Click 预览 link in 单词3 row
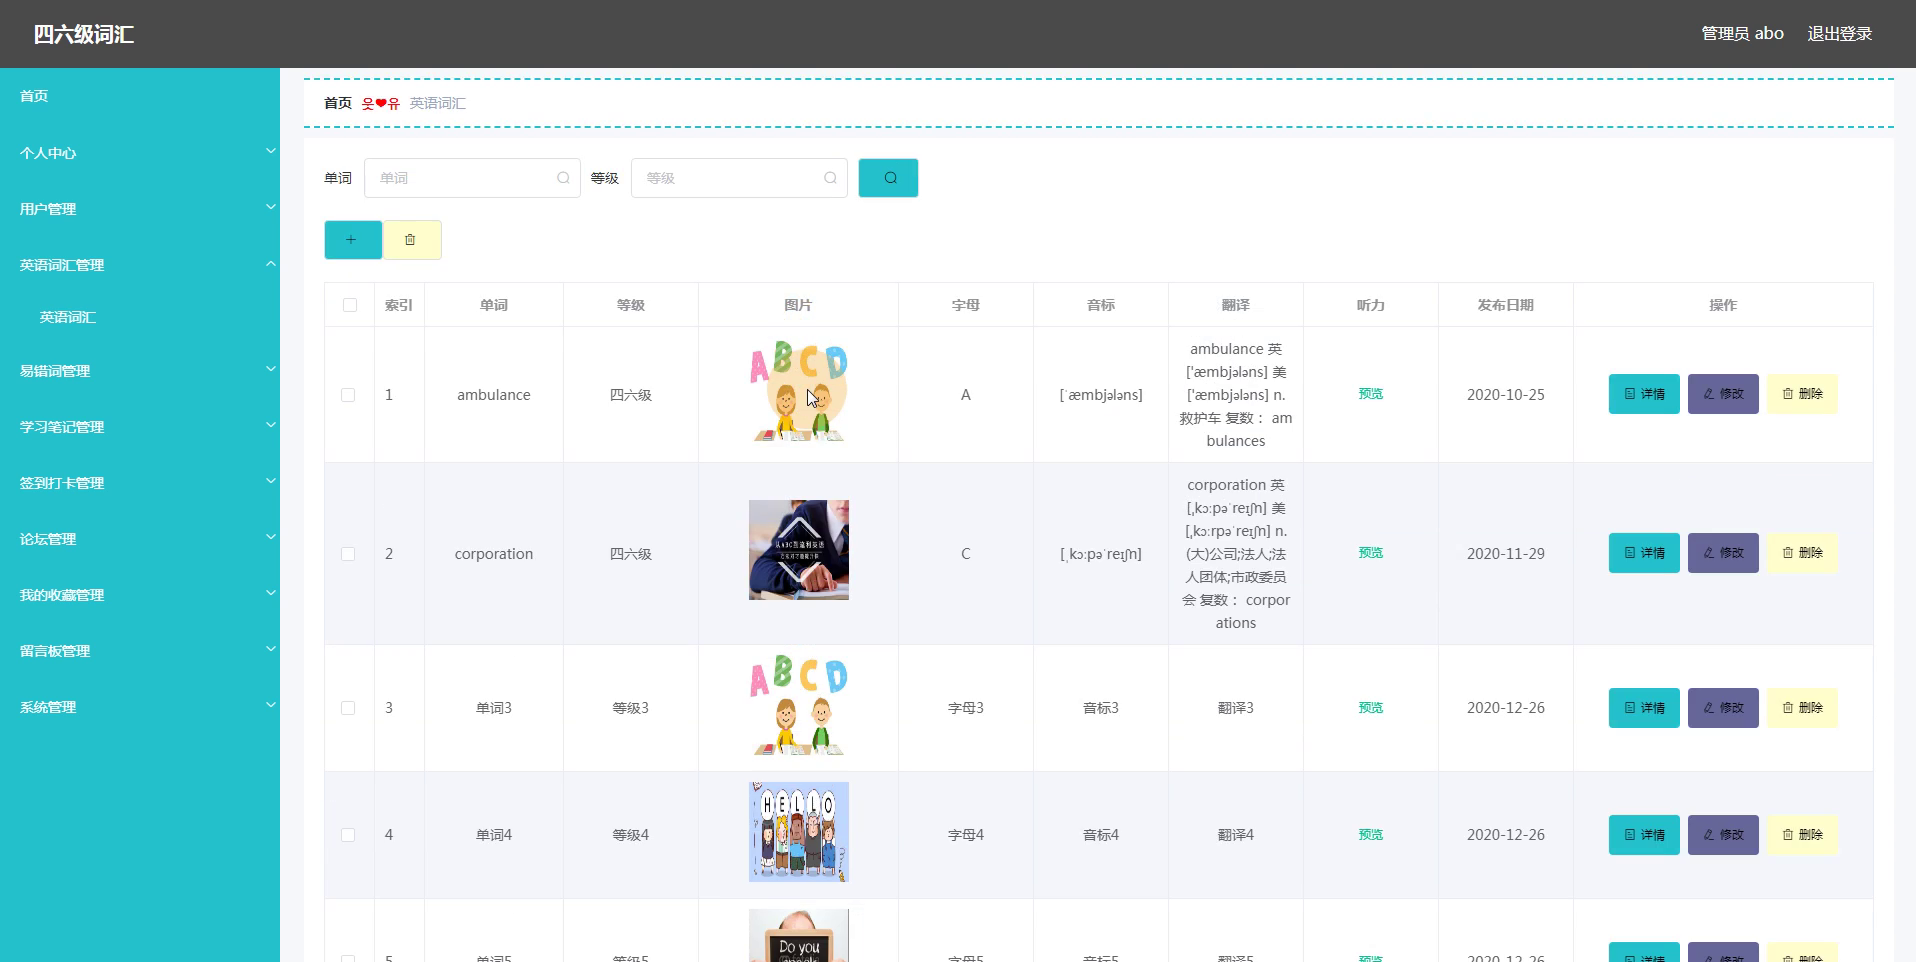 click(x=1370, y=708)
